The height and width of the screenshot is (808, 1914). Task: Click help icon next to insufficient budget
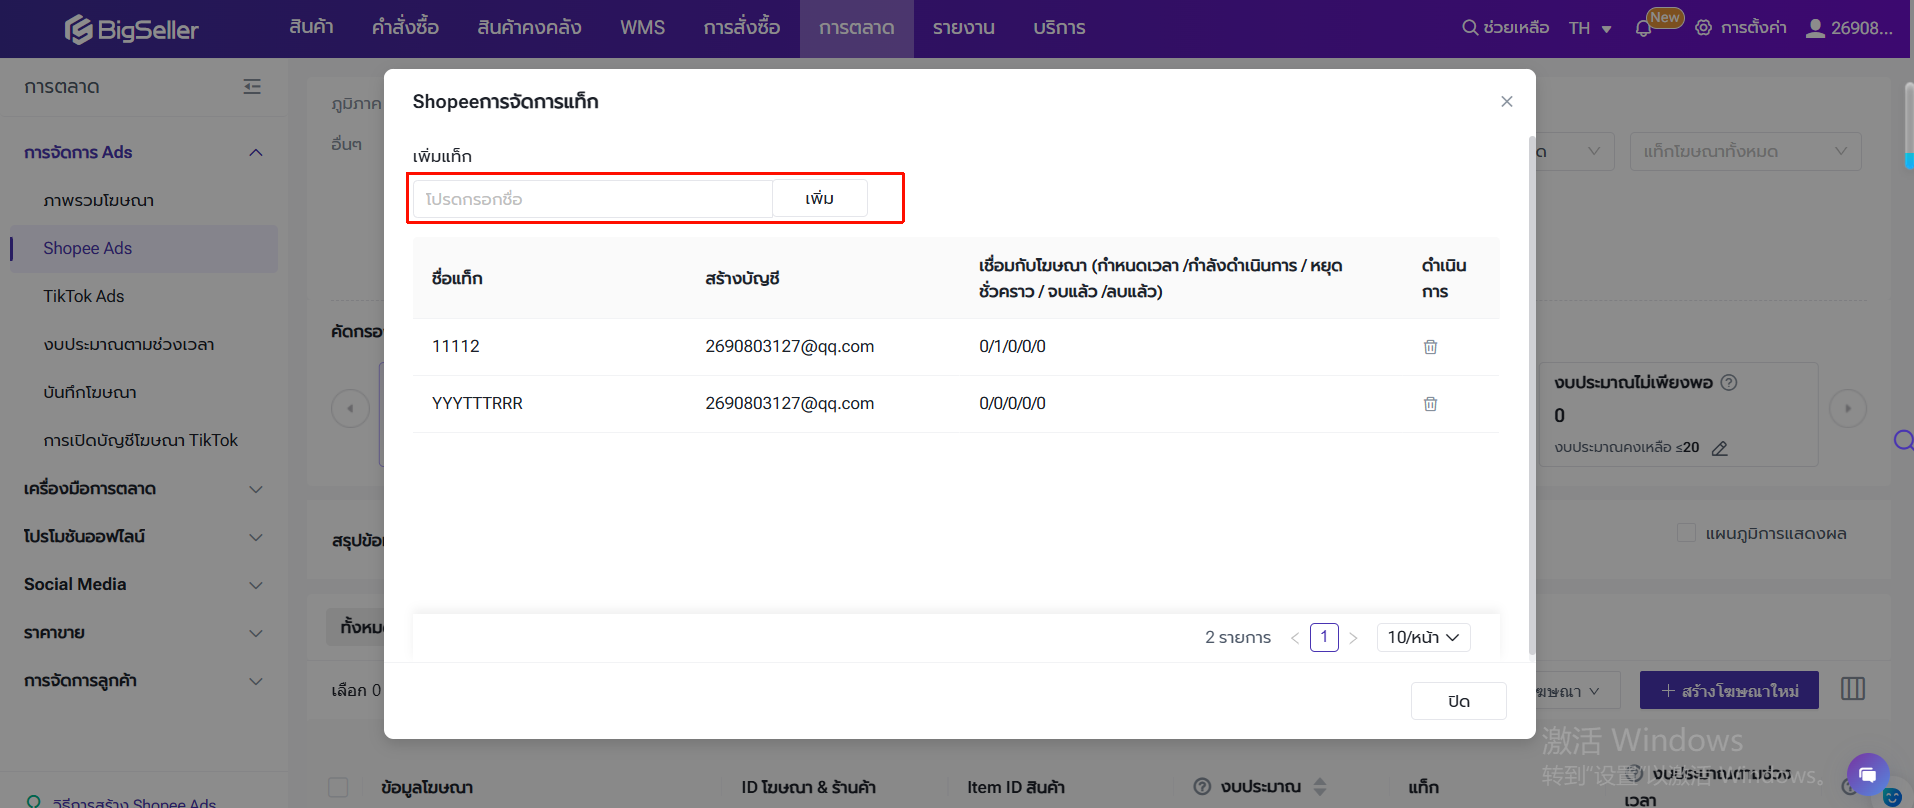(x=1729, y=382)
